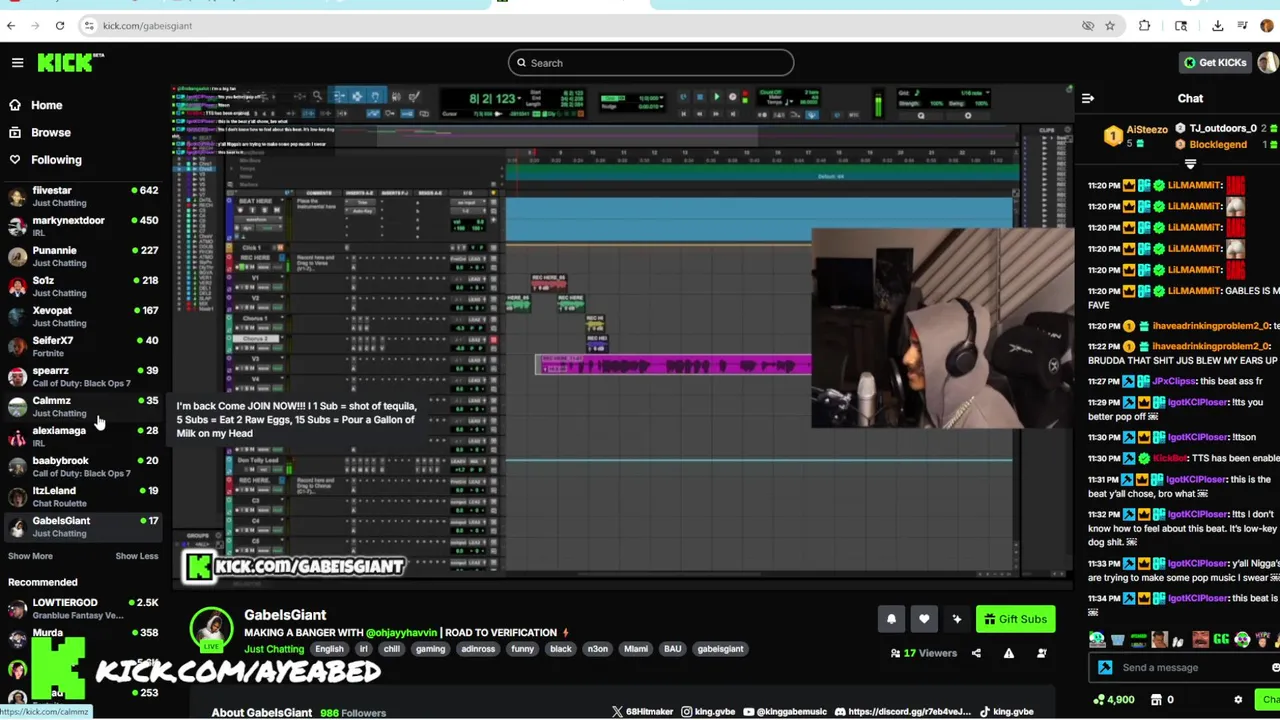Open the Discord invite link

coord(902,712)
